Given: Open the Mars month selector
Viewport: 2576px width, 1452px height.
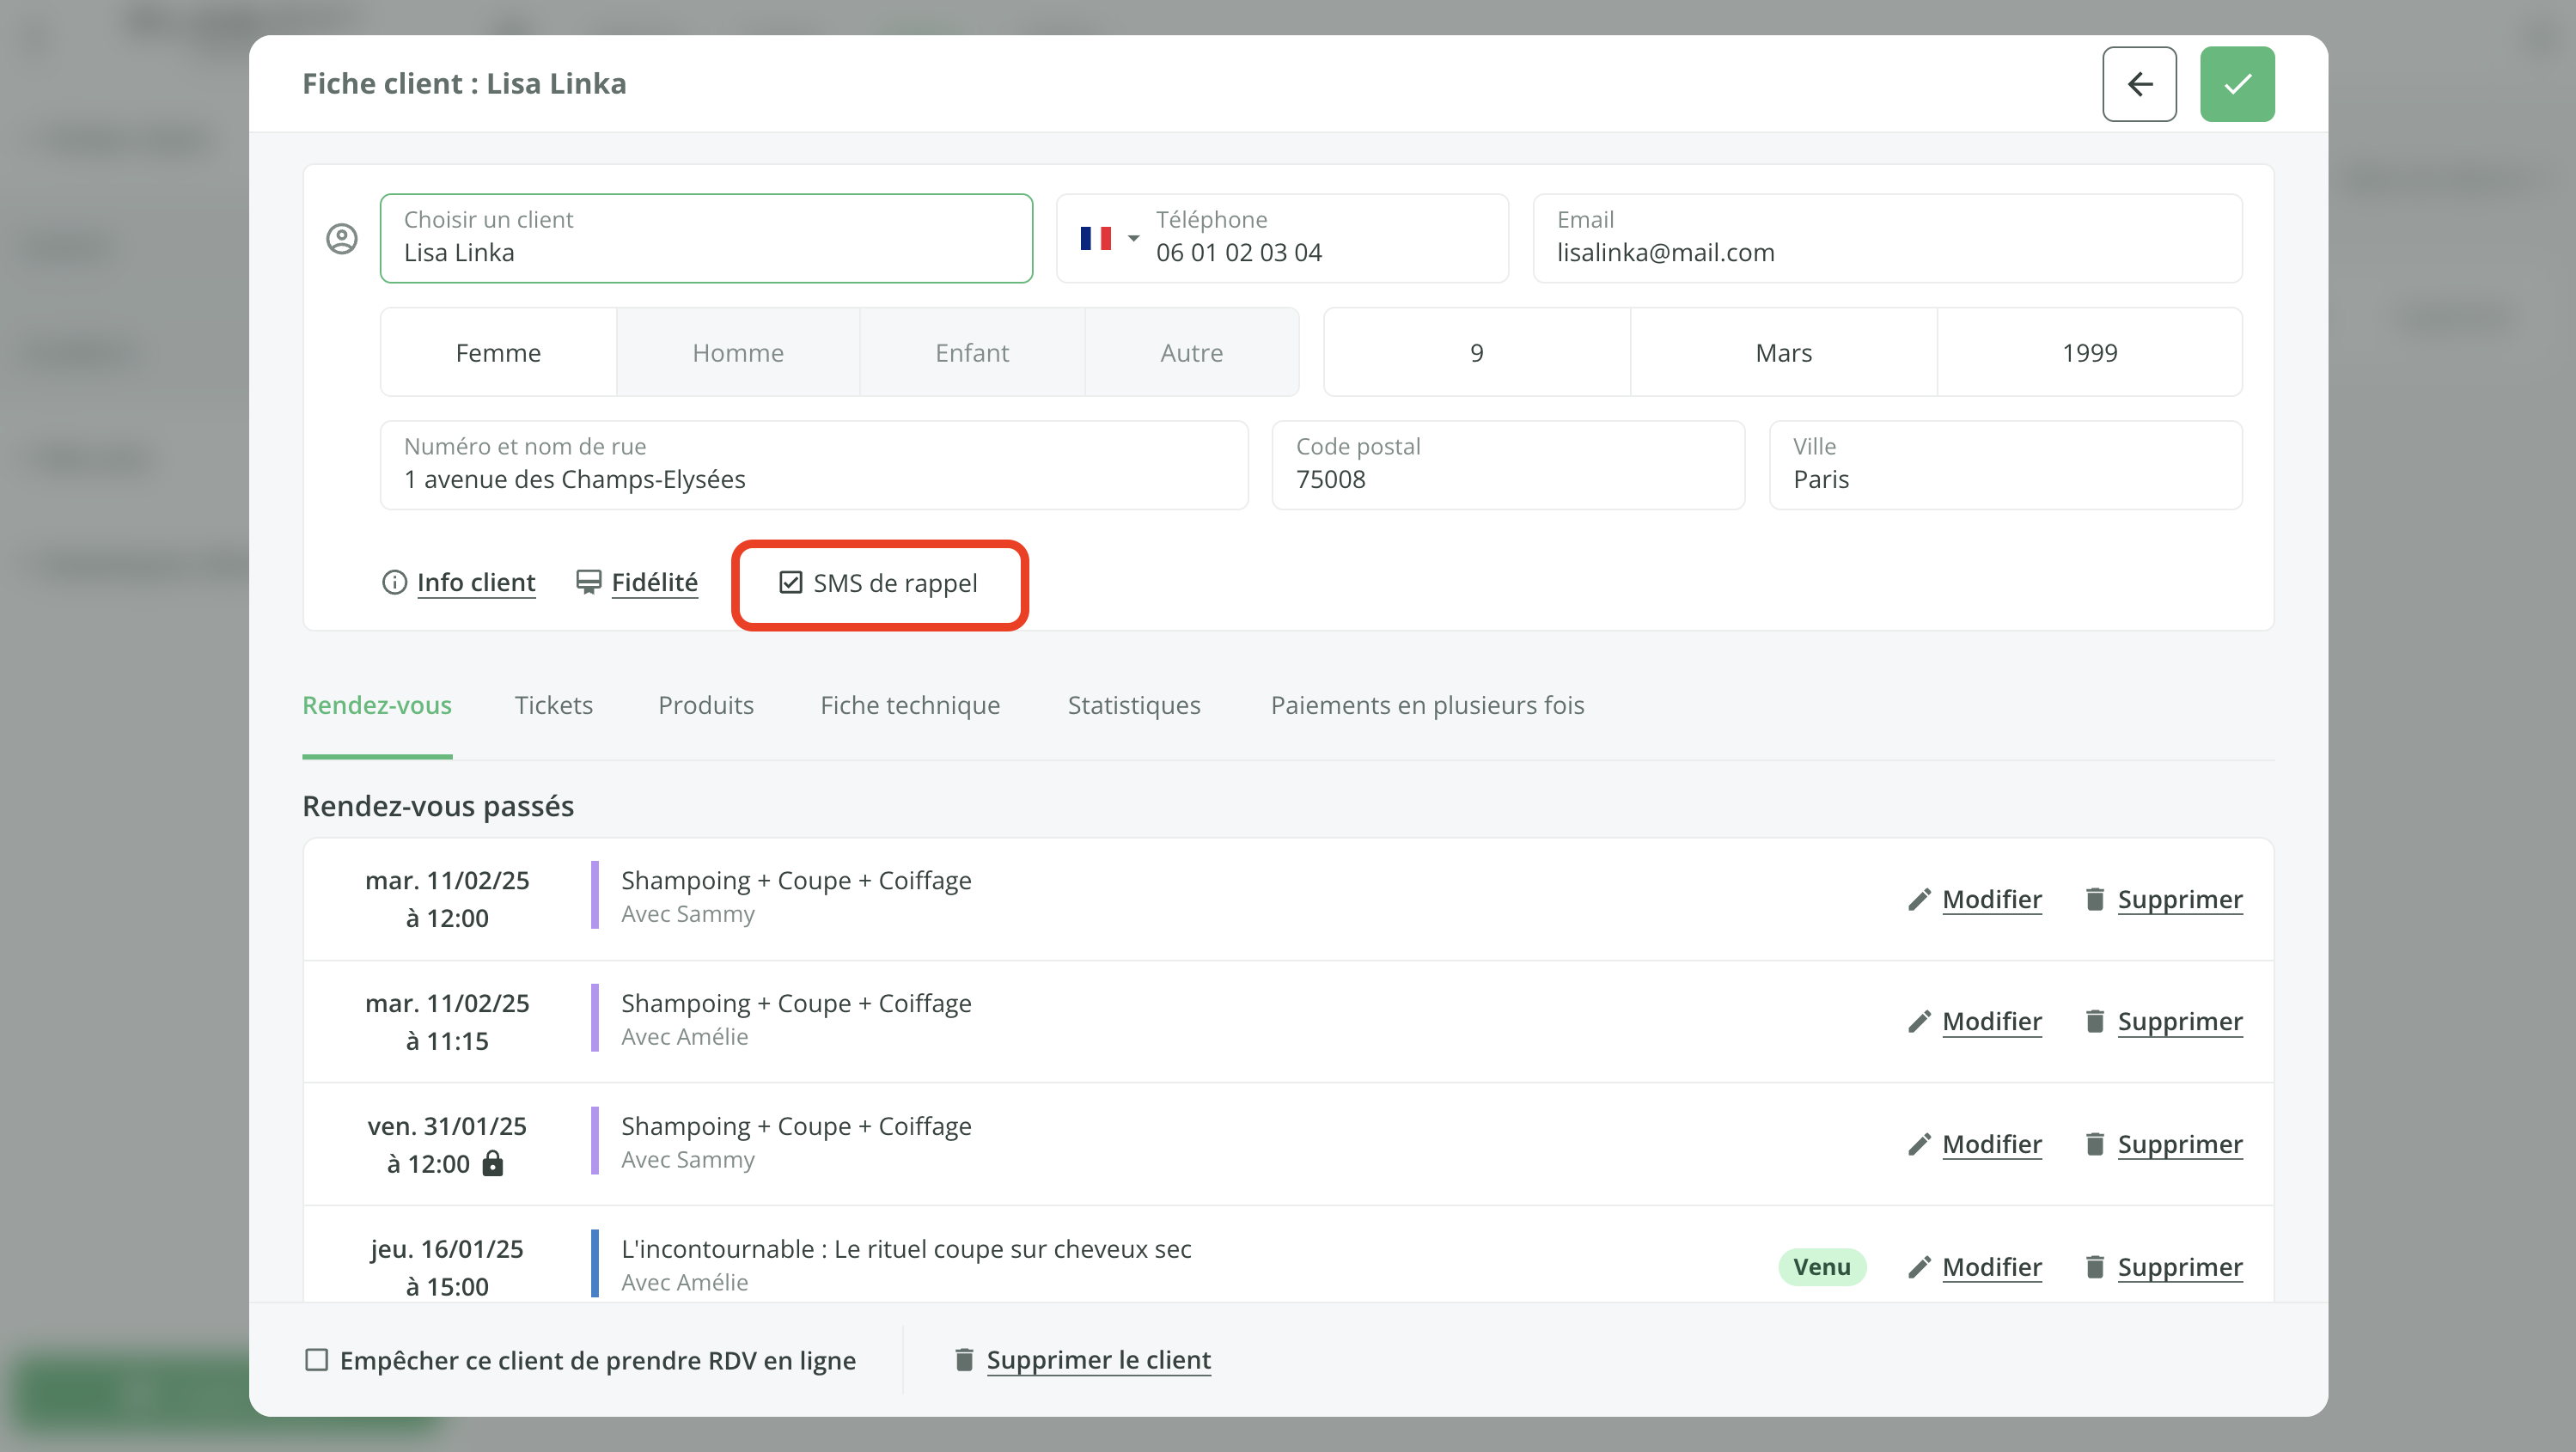Looking at the screenshot, I should pyautogui.click(x=1782, y=353).
